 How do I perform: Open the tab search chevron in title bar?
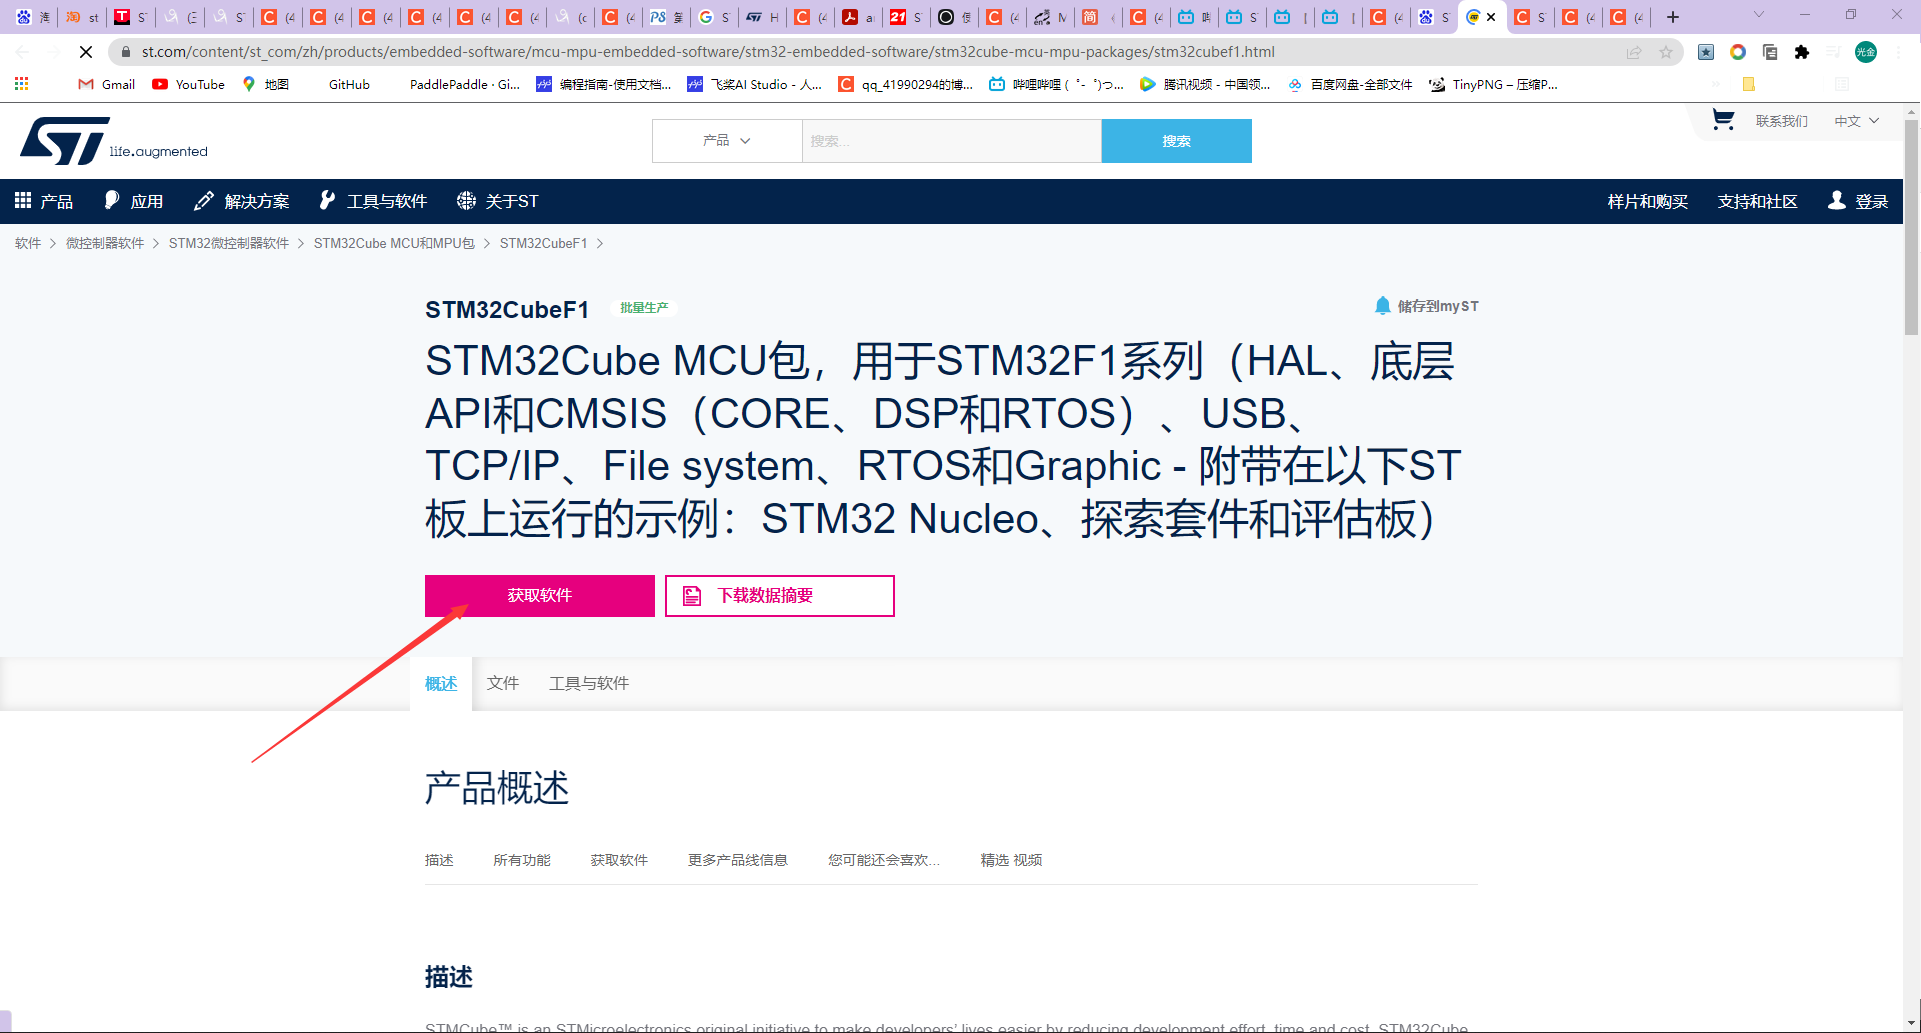[x=1759, y=15]
